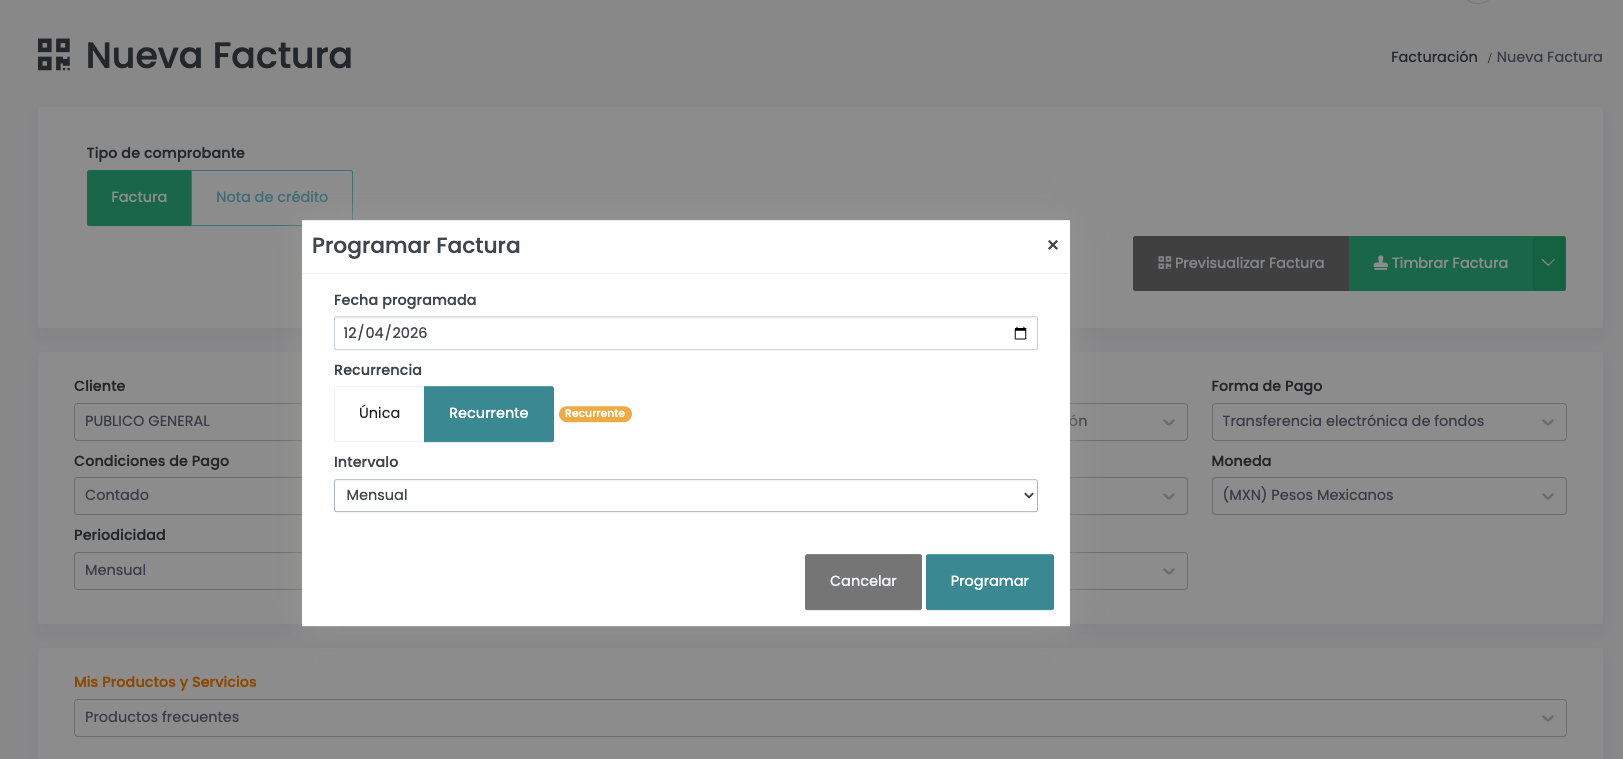1623x759 pixels.
Task: Click Previsualizar Factura button
Action: click(x=1241, y=264)
